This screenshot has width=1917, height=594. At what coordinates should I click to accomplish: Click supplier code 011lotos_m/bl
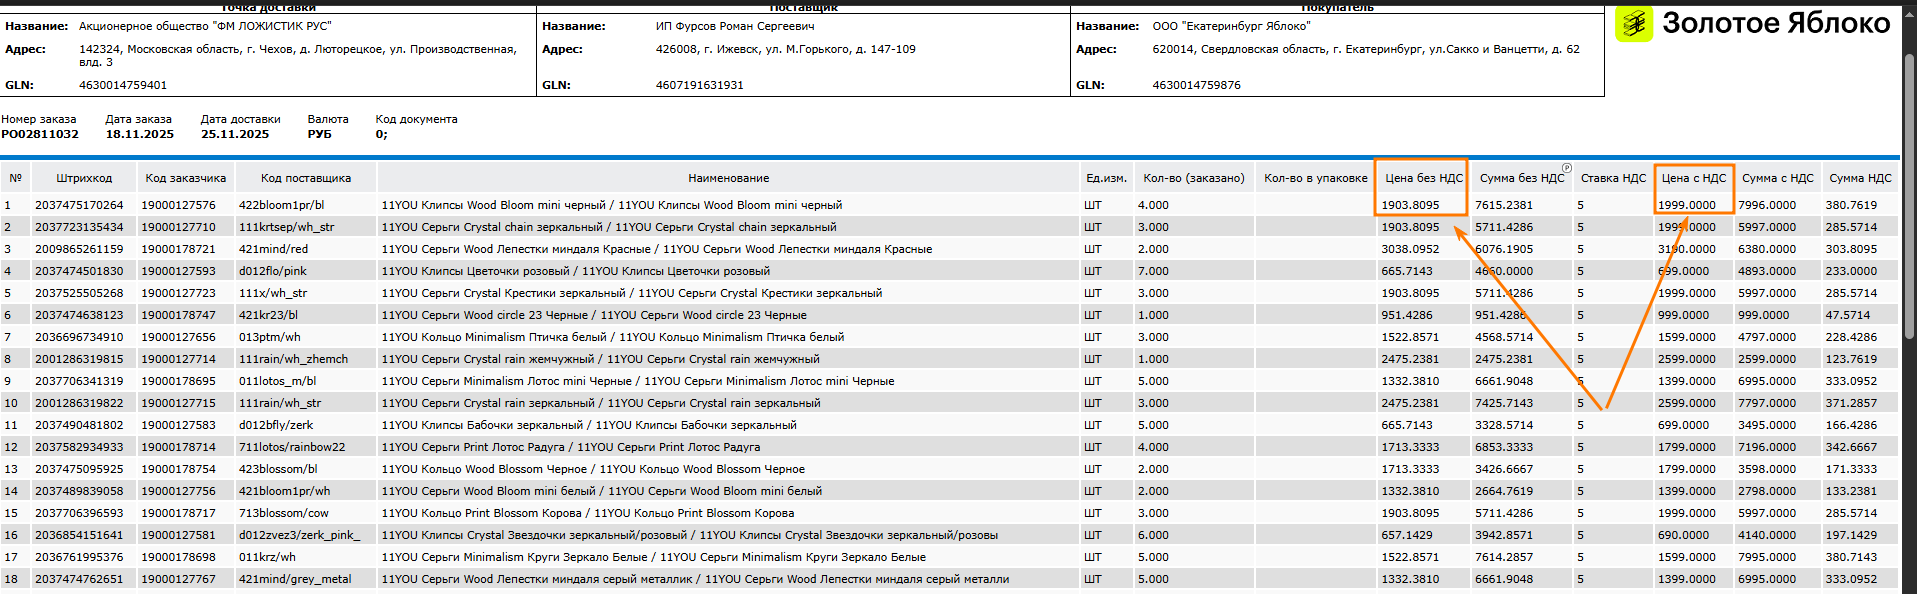pos(278,381)
